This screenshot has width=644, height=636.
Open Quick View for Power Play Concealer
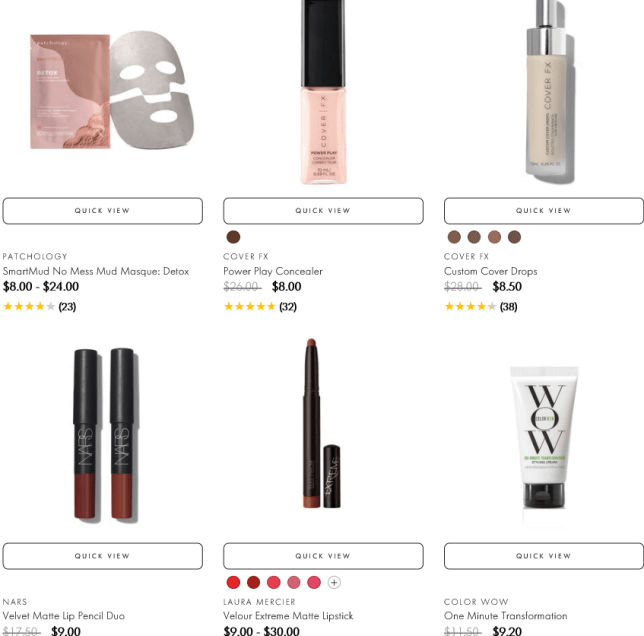coord(323,211)
